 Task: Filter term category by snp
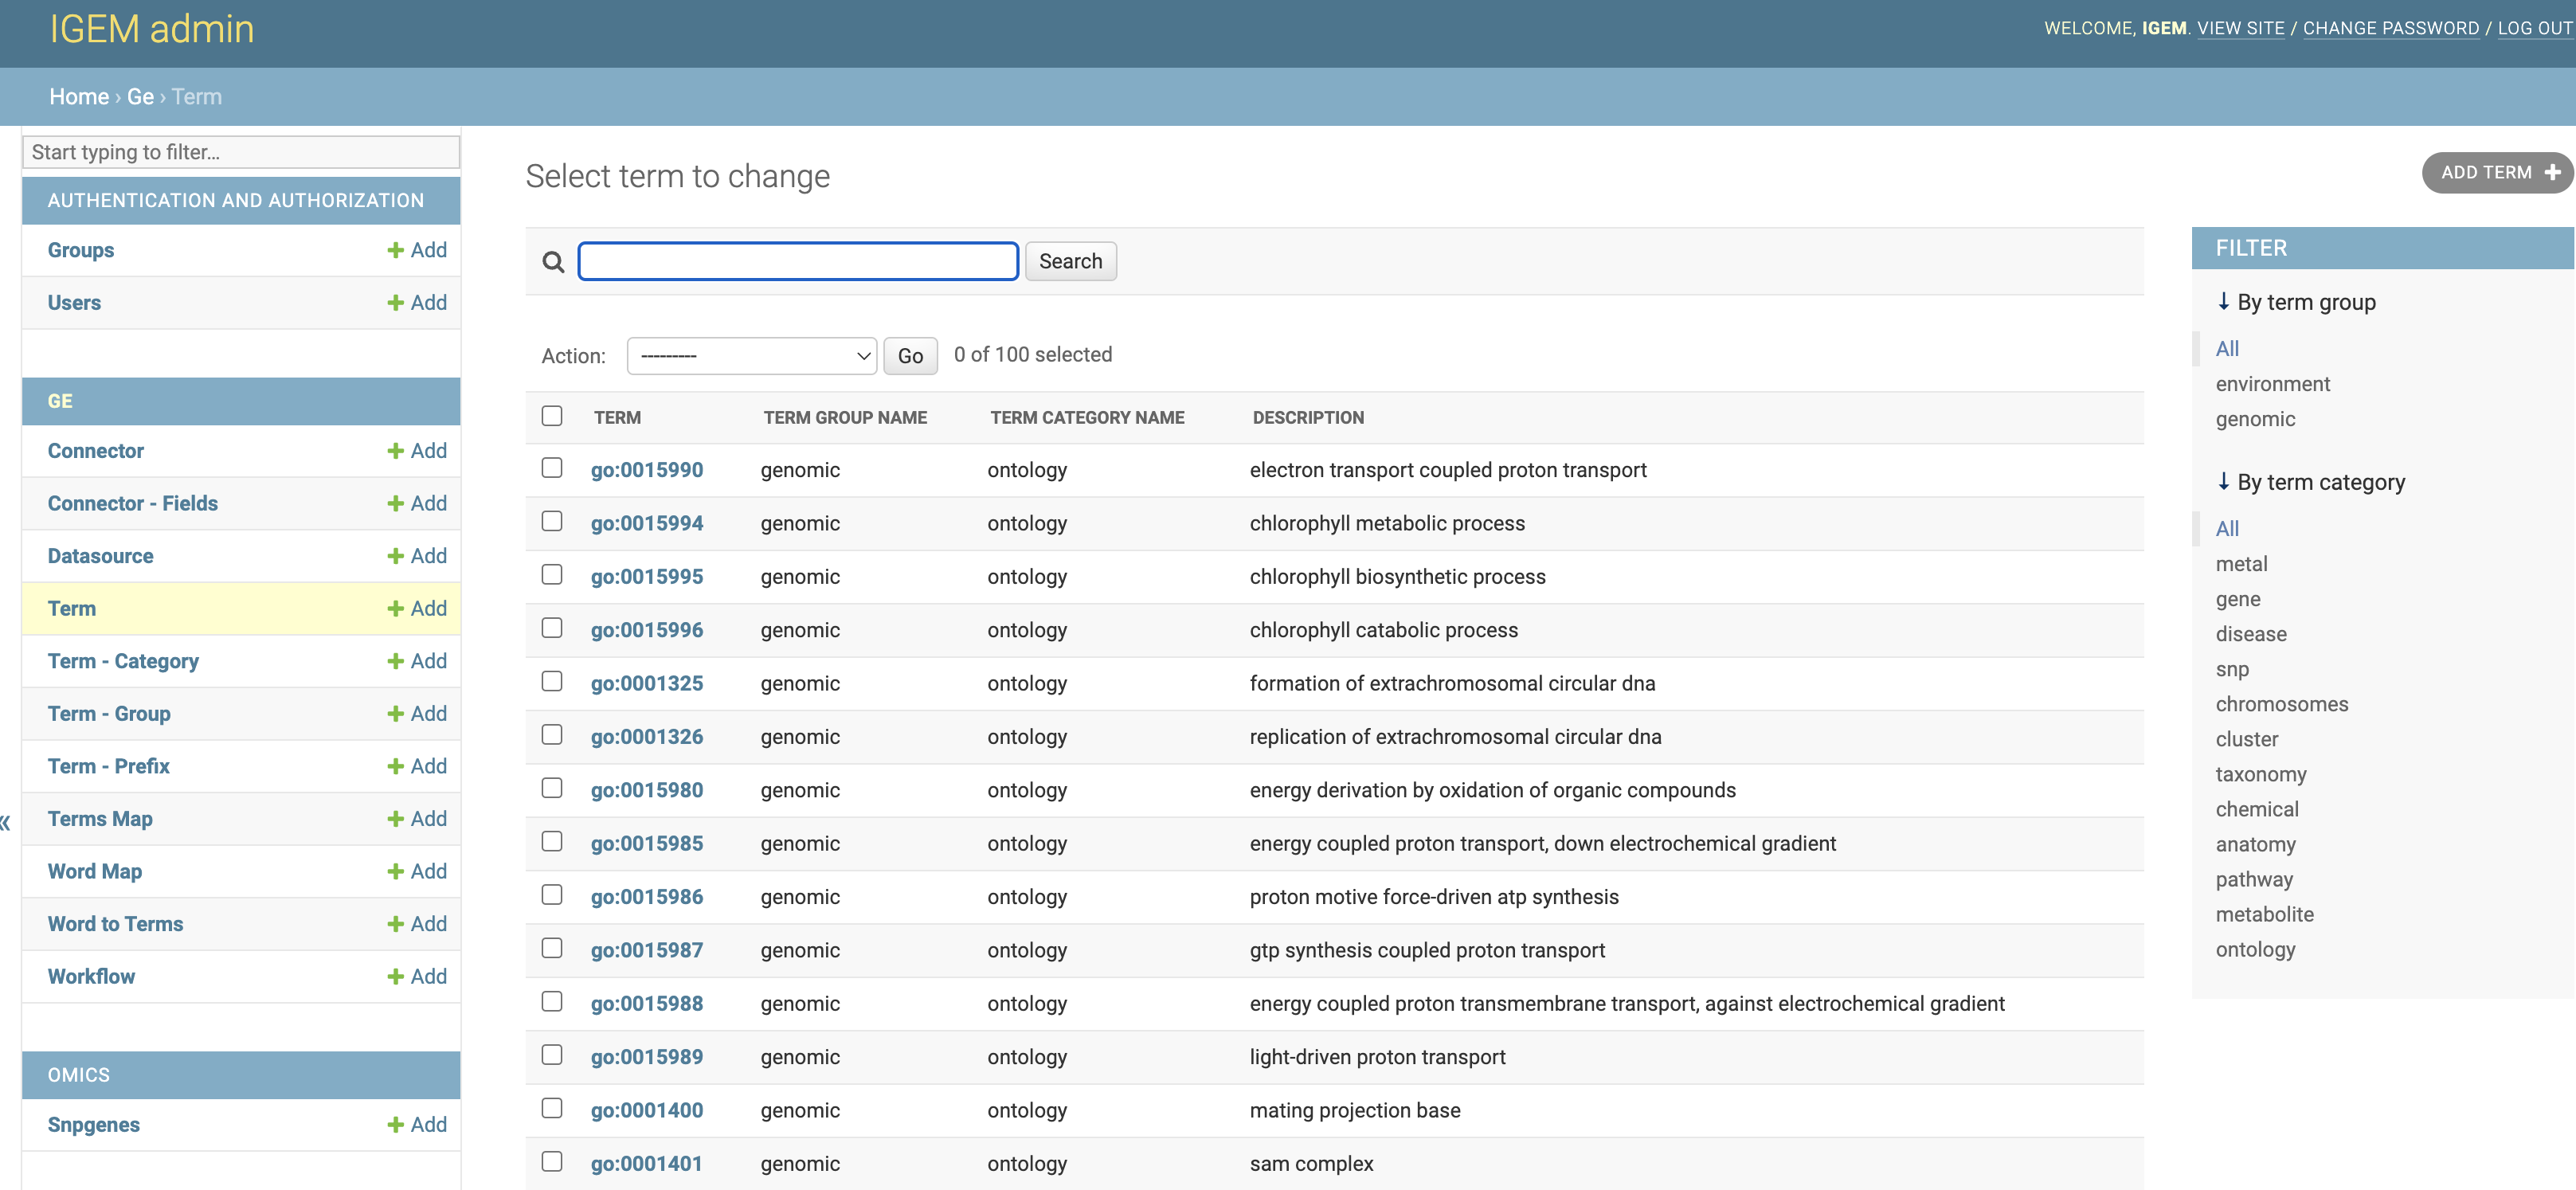coord(2232,669)
